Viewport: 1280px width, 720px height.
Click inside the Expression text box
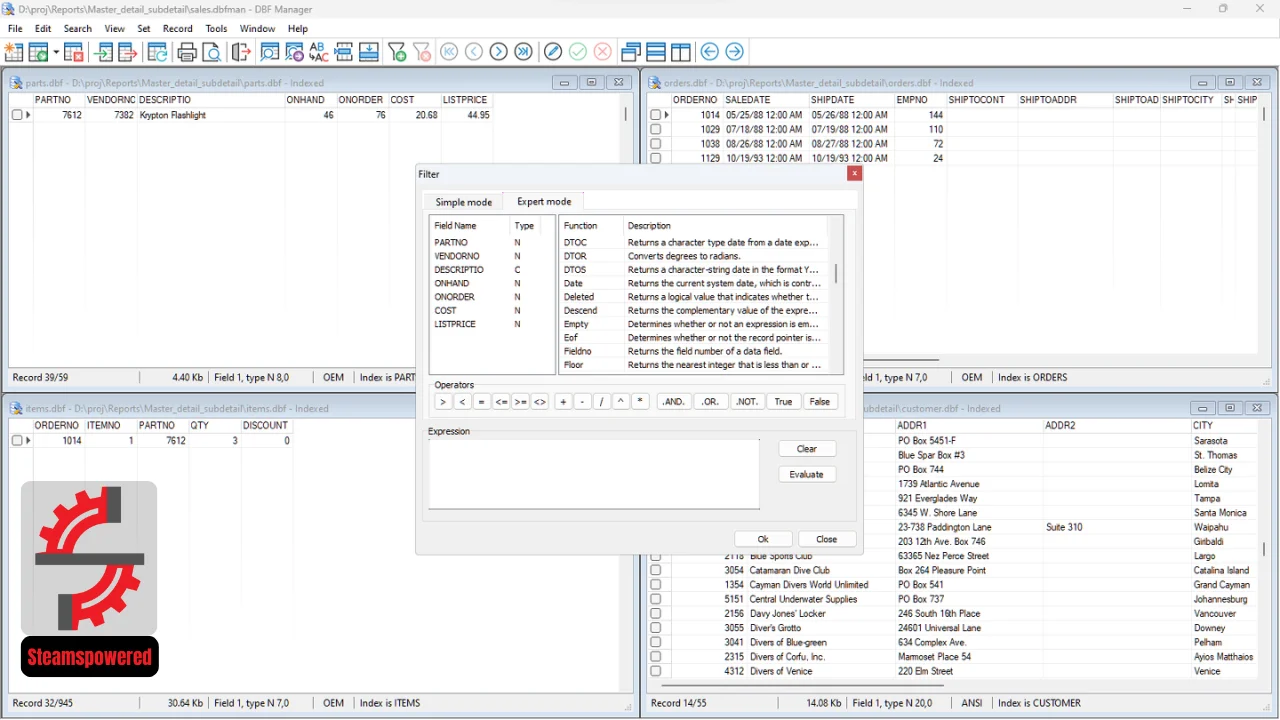tap(594, 474)
